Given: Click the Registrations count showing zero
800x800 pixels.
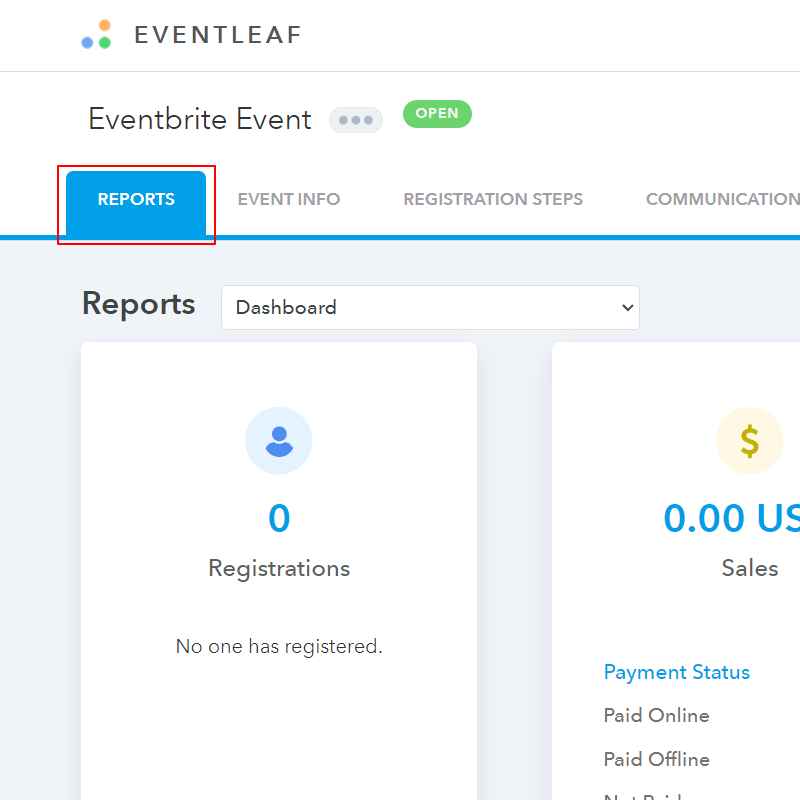Looking at the screenshot, I should pos(278,518).
